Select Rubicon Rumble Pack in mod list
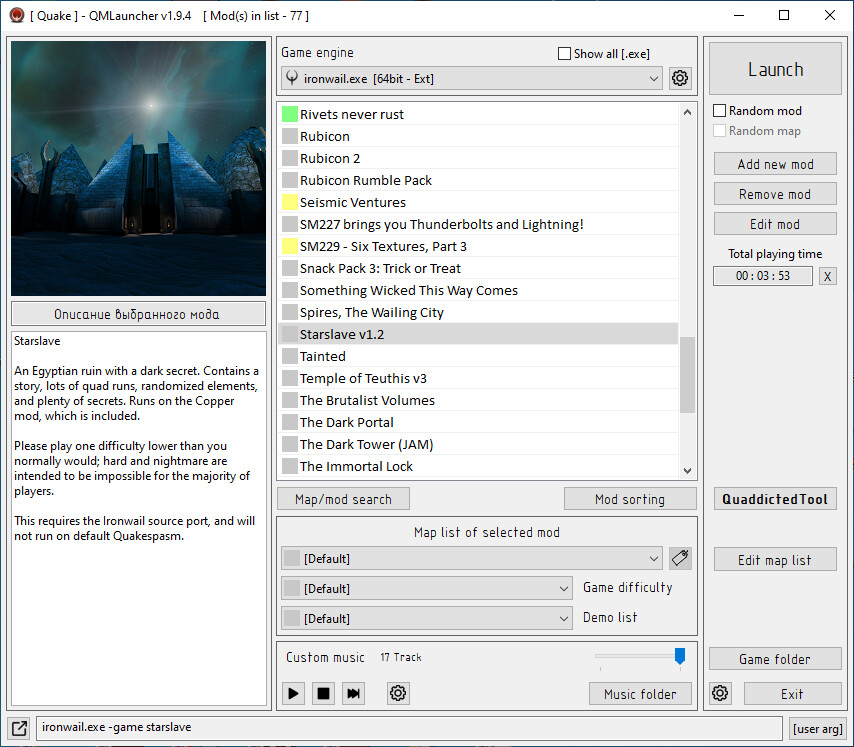Viewport: 854px width, 747px height. click(x=366, y=180)
